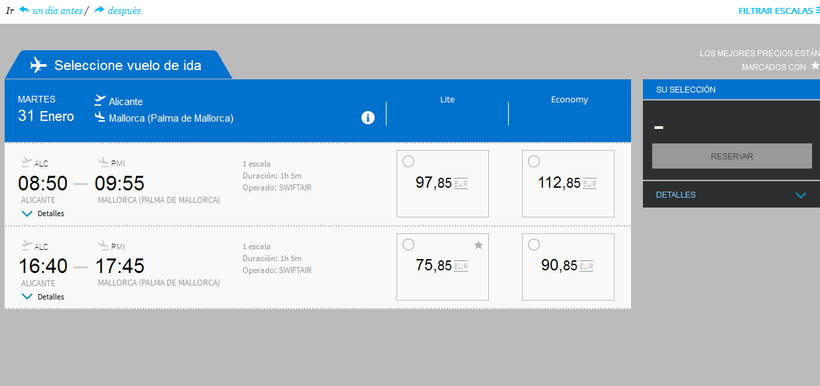This screenshot has height=386, width=820.
Task: Choose Economy fare 90,85 EUR radio button
Action: click(533, 244)
